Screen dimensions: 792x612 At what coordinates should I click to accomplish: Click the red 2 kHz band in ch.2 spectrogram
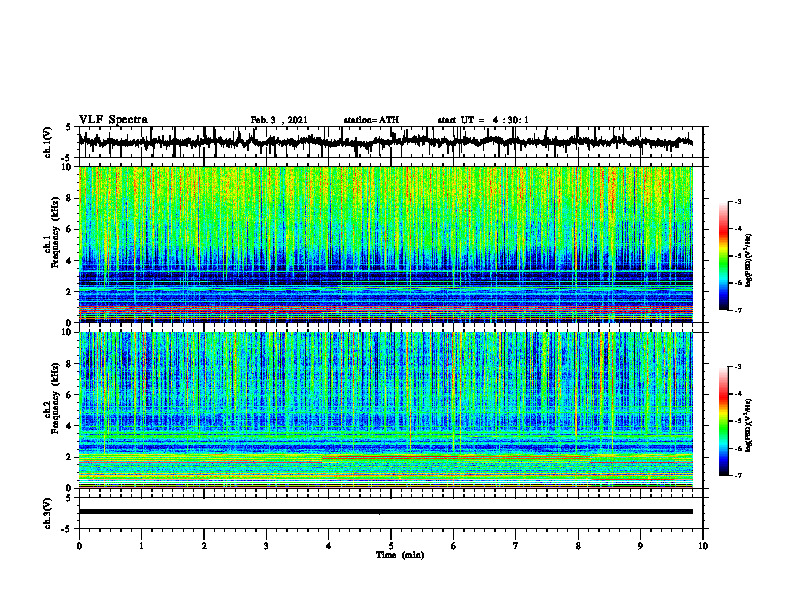tap(455, 457)
